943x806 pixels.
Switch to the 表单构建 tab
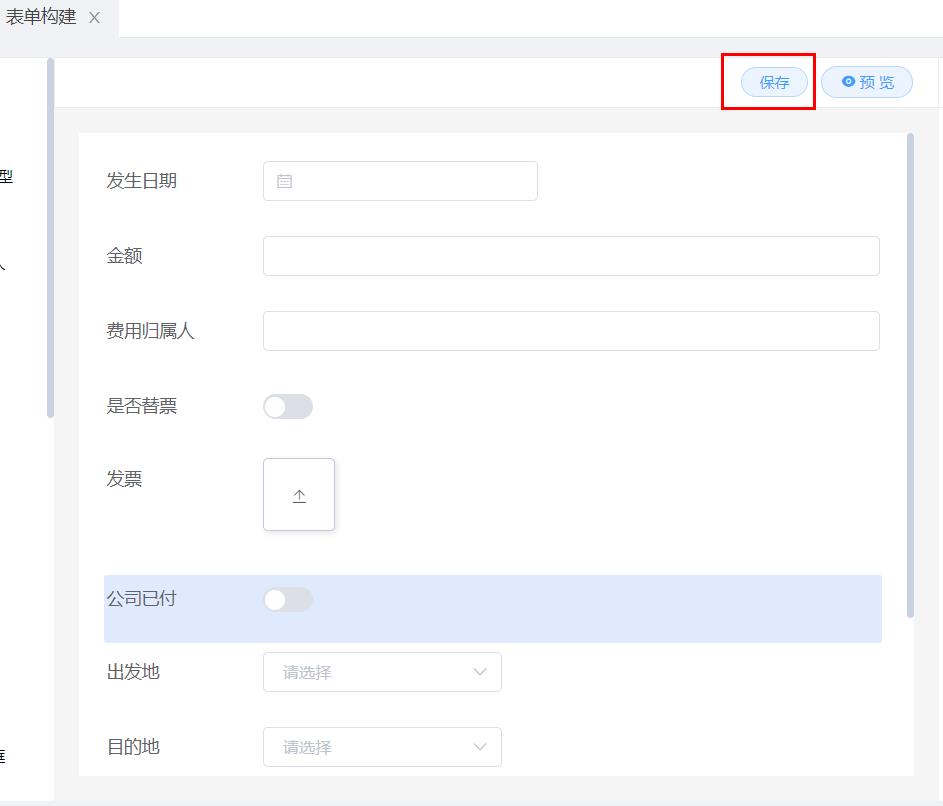coord(41,18)
